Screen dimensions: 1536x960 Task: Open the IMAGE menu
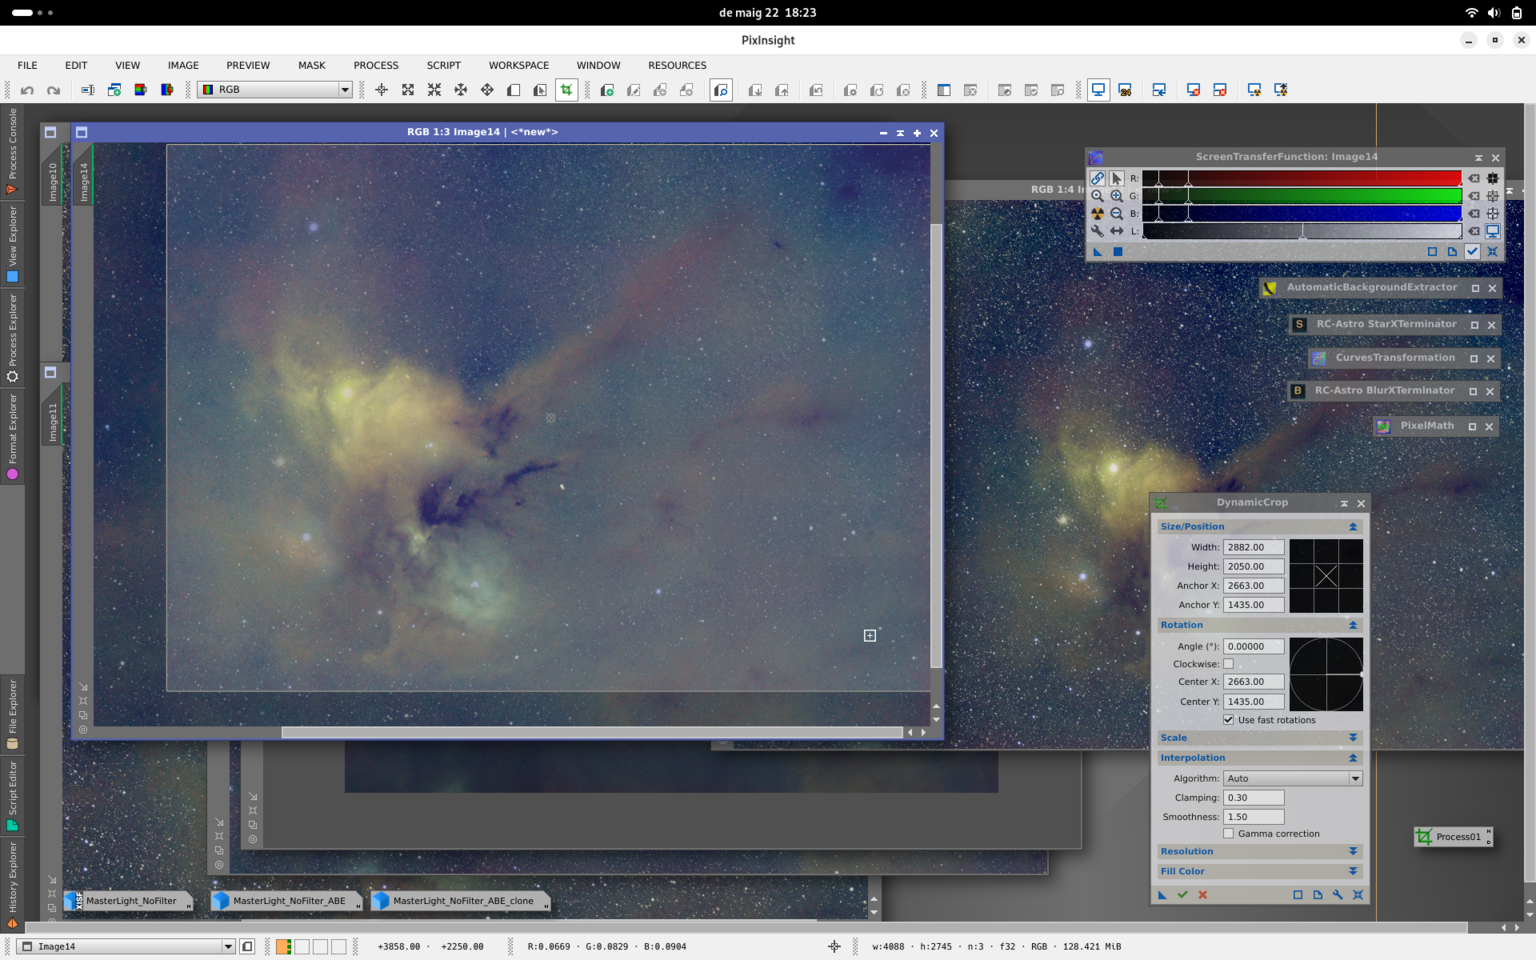click(x=183, y=65)
